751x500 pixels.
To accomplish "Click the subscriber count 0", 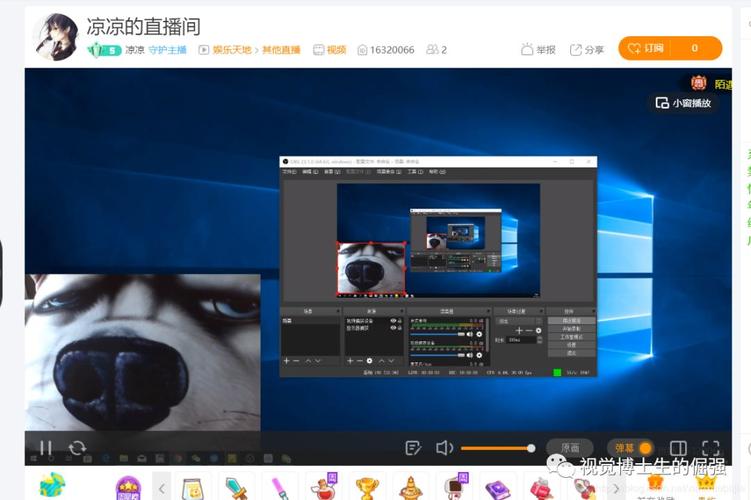I will click(x=694, y=48).
